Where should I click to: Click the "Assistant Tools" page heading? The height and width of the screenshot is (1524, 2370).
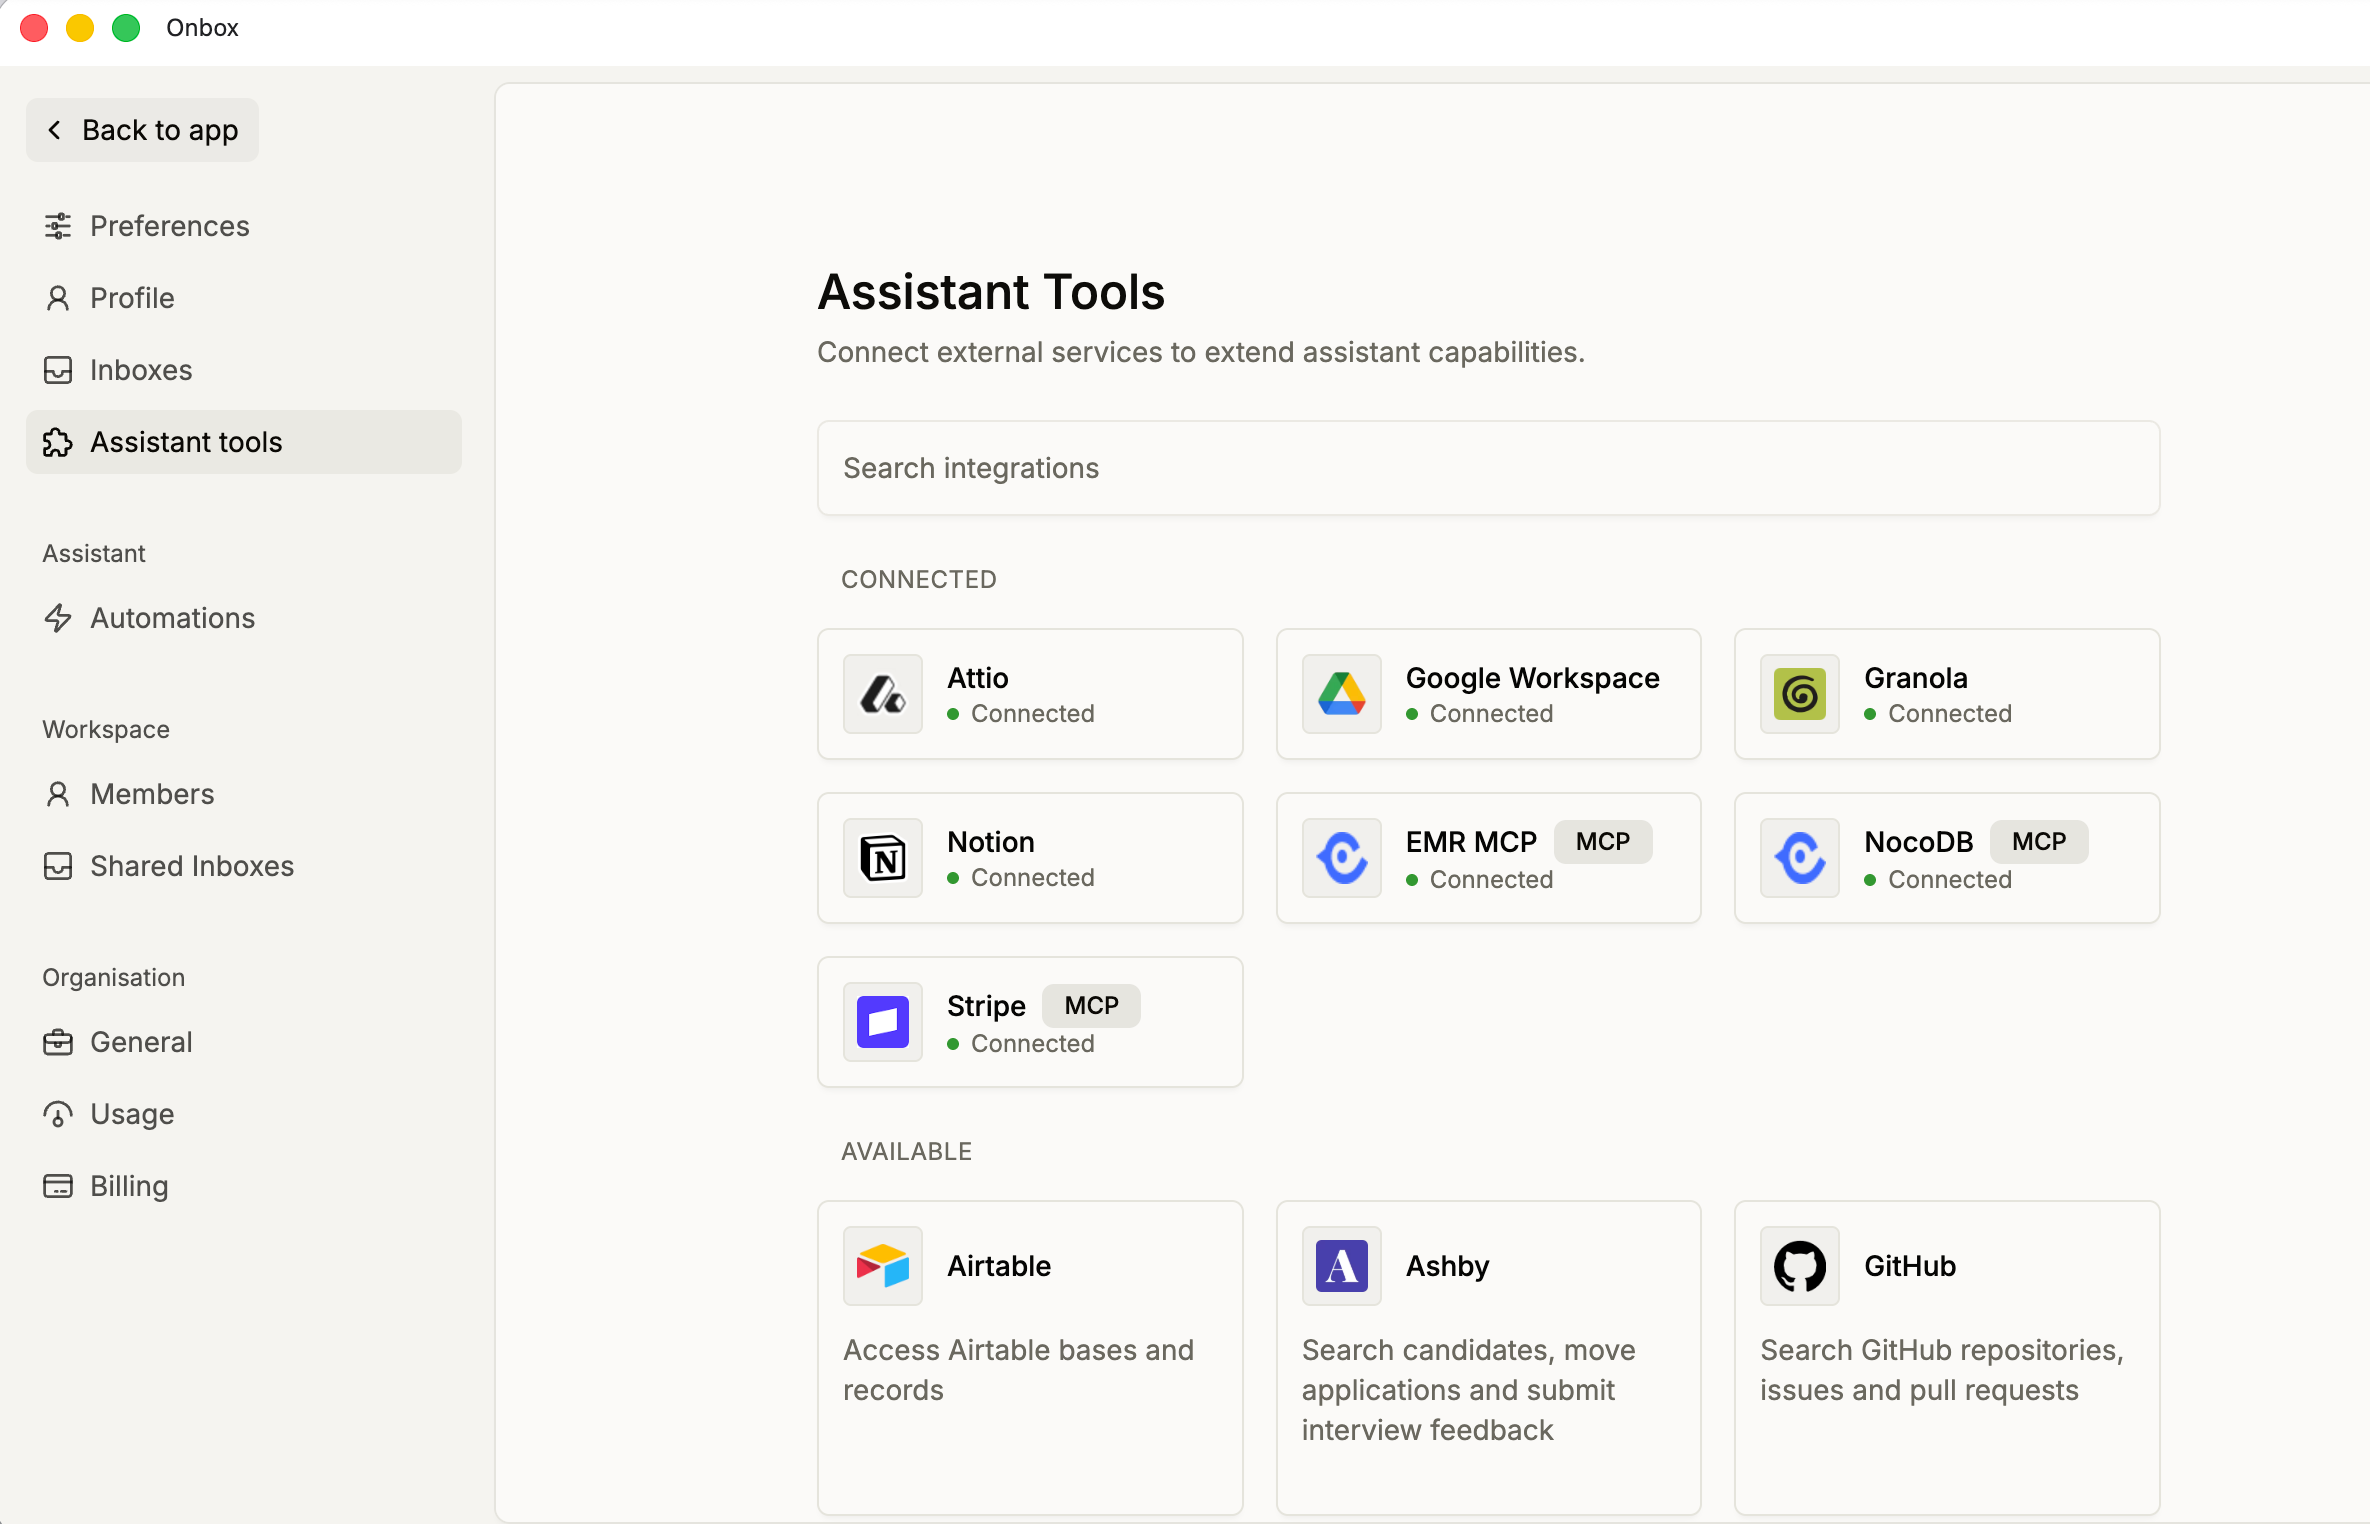click(991, 292)
